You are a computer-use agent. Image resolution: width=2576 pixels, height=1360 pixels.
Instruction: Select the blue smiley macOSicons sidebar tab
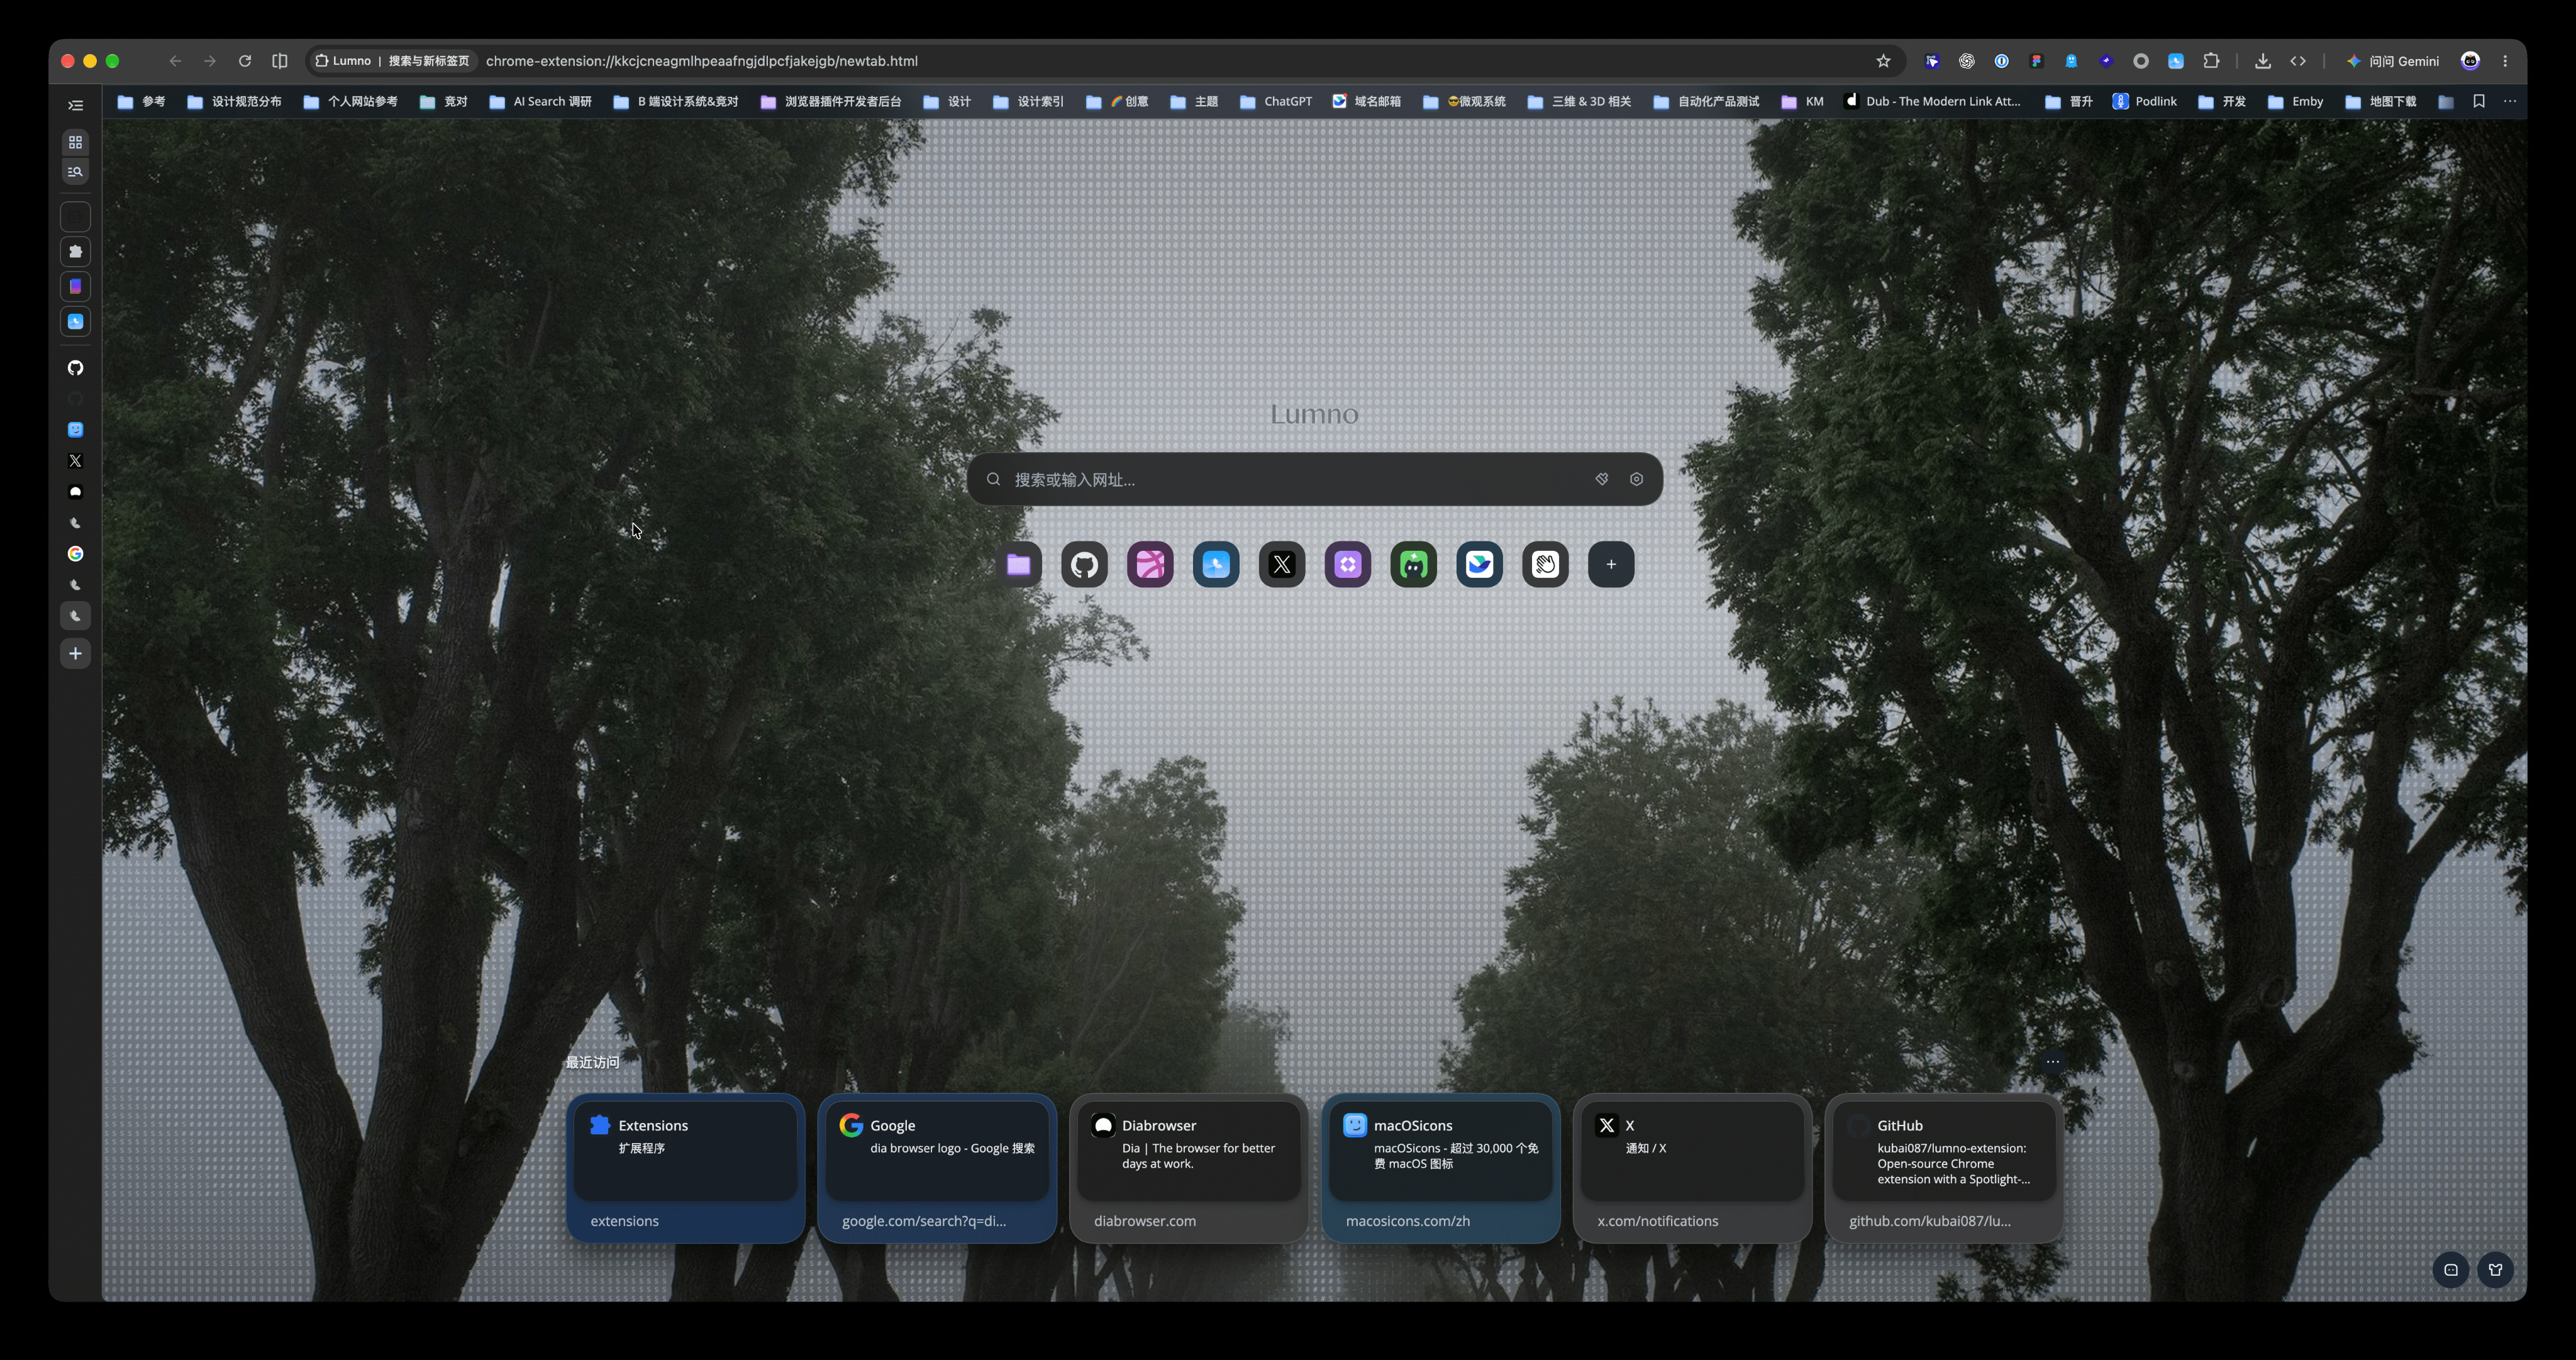75,430
